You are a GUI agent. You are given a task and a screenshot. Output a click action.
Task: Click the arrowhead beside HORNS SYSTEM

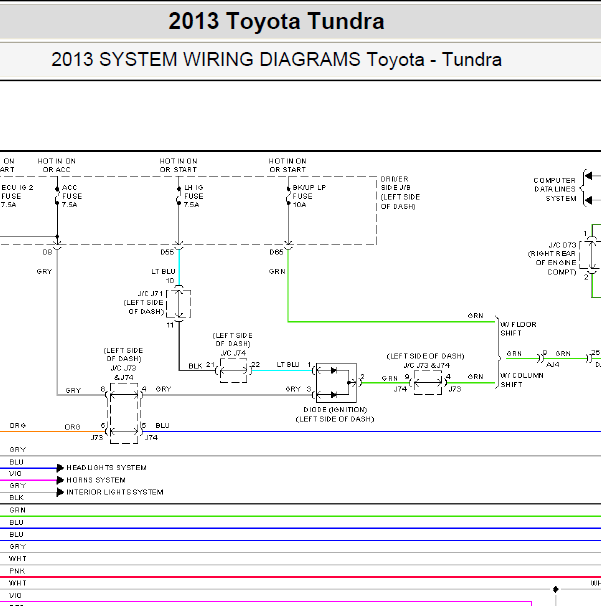pyautogui.click(x=60, y=480)
